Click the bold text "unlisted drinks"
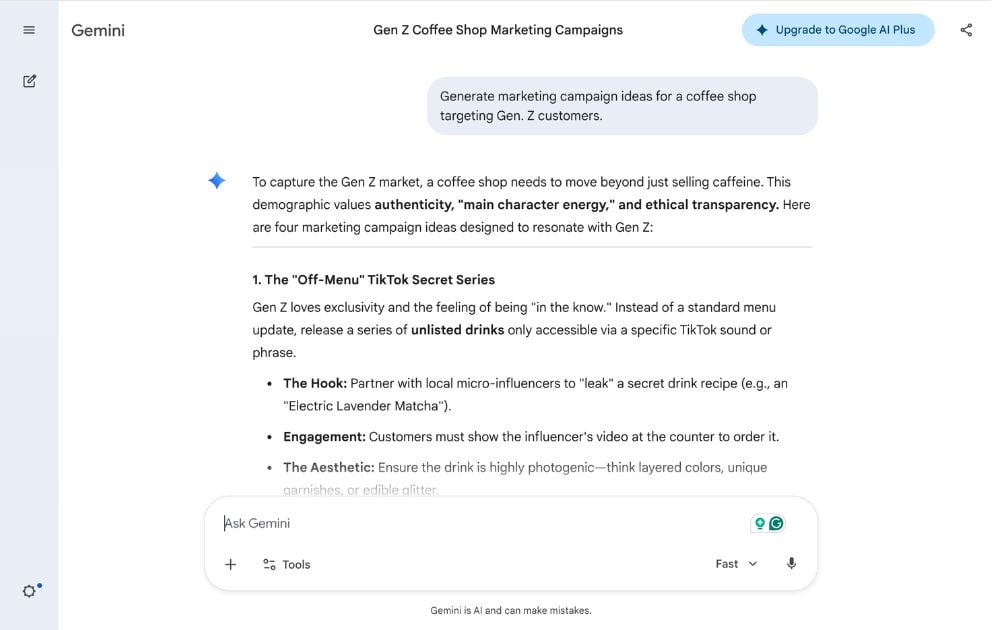Screen dimensions: 1000x630 (x=457, y=330)
